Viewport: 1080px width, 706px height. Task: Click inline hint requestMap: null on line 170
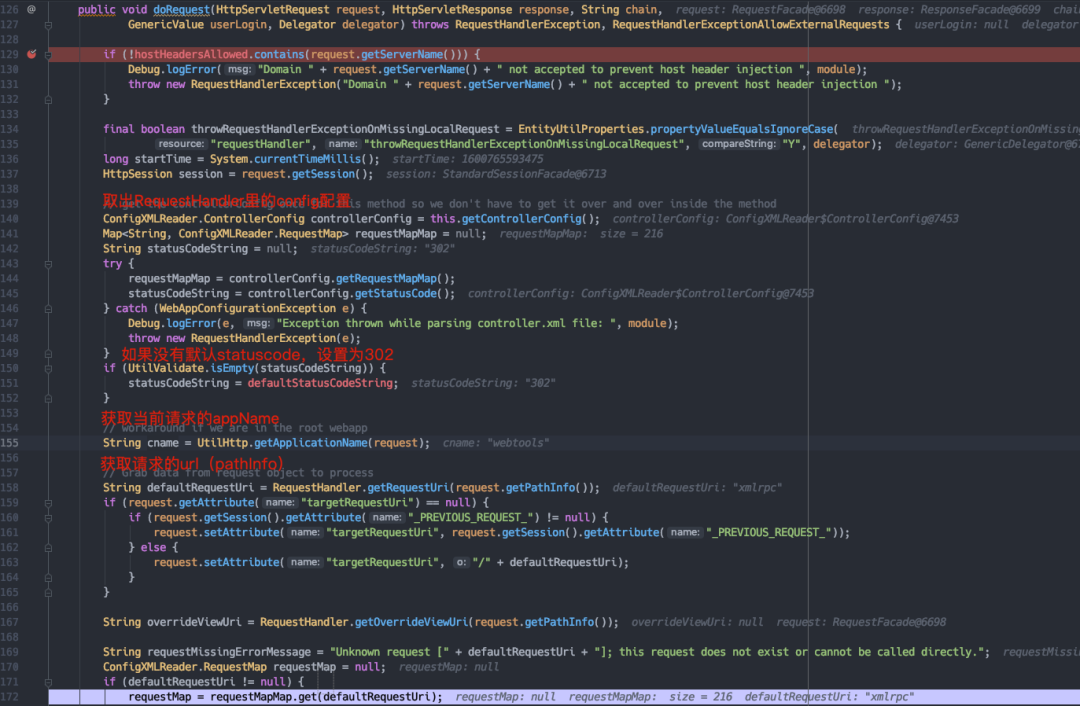click(x=448, y=667)
